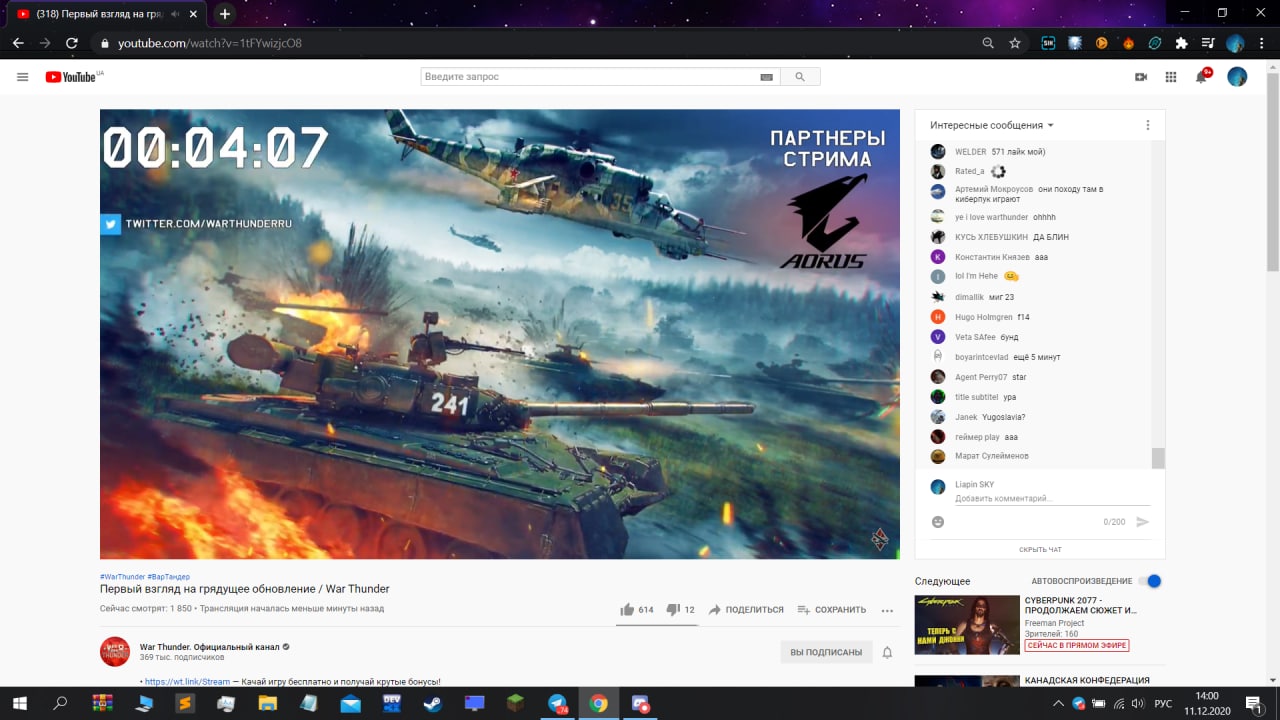This screenshot has width=1280, height=720.
Task: Dislike the video with 12 dislikes
Action: pyautogui.click(x=680, y=609)
